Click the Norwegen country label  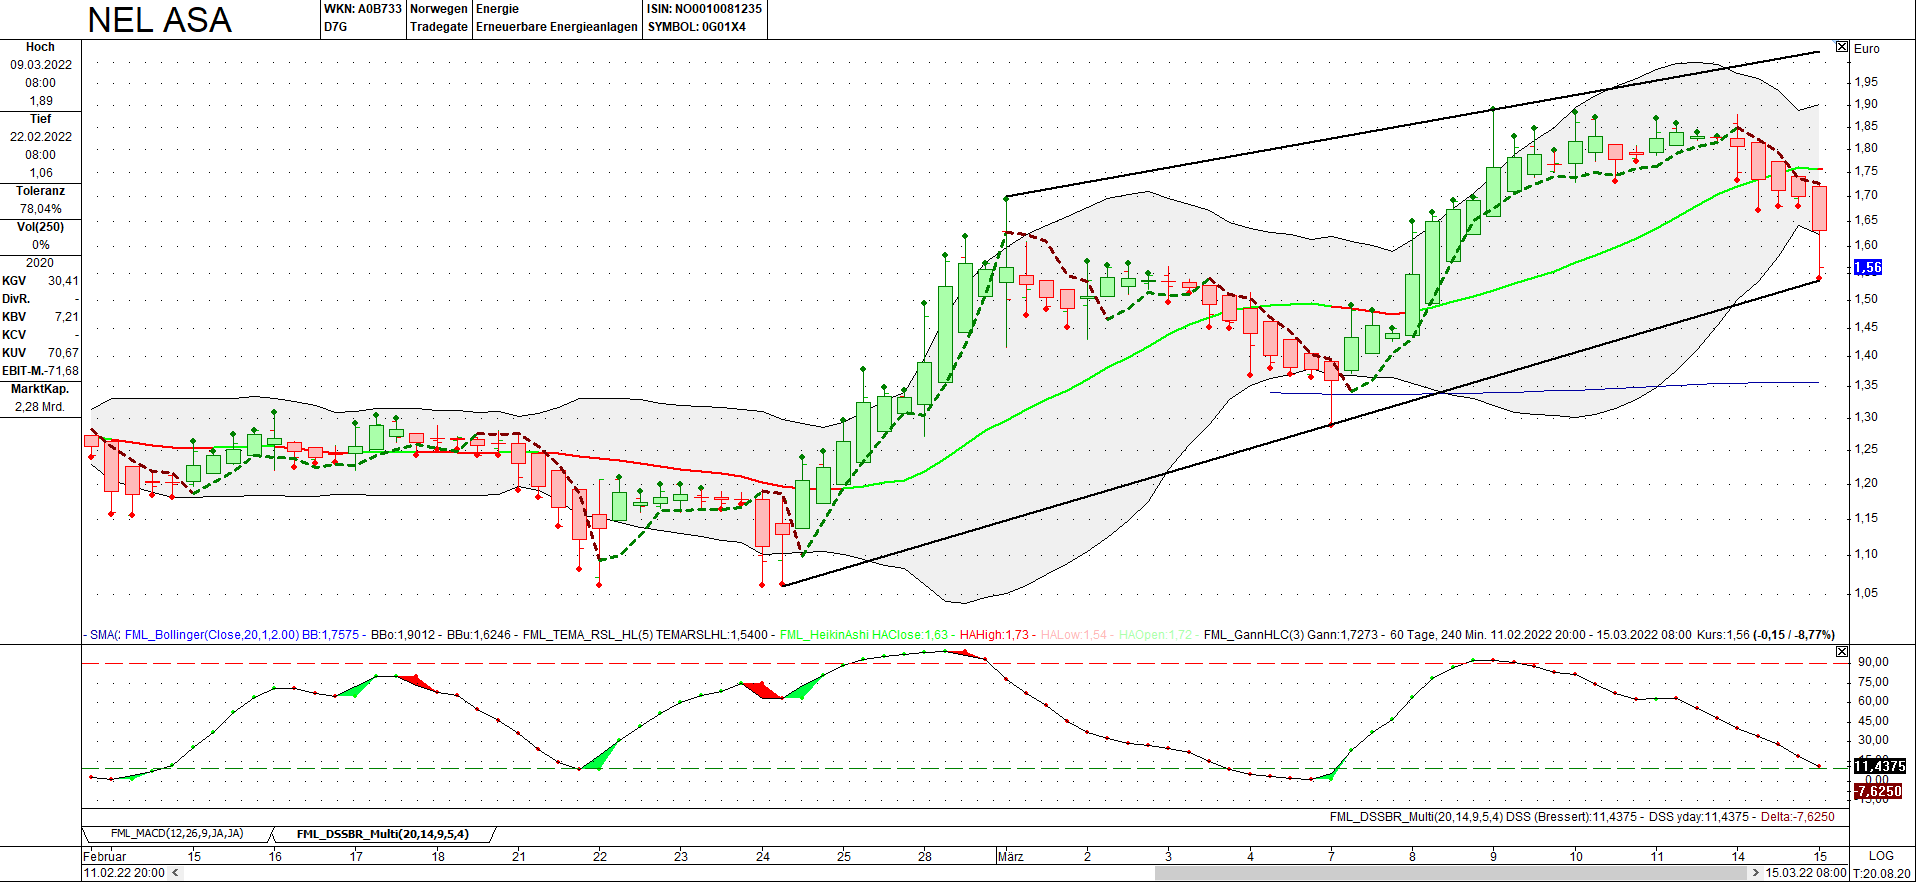click(439, 9)
